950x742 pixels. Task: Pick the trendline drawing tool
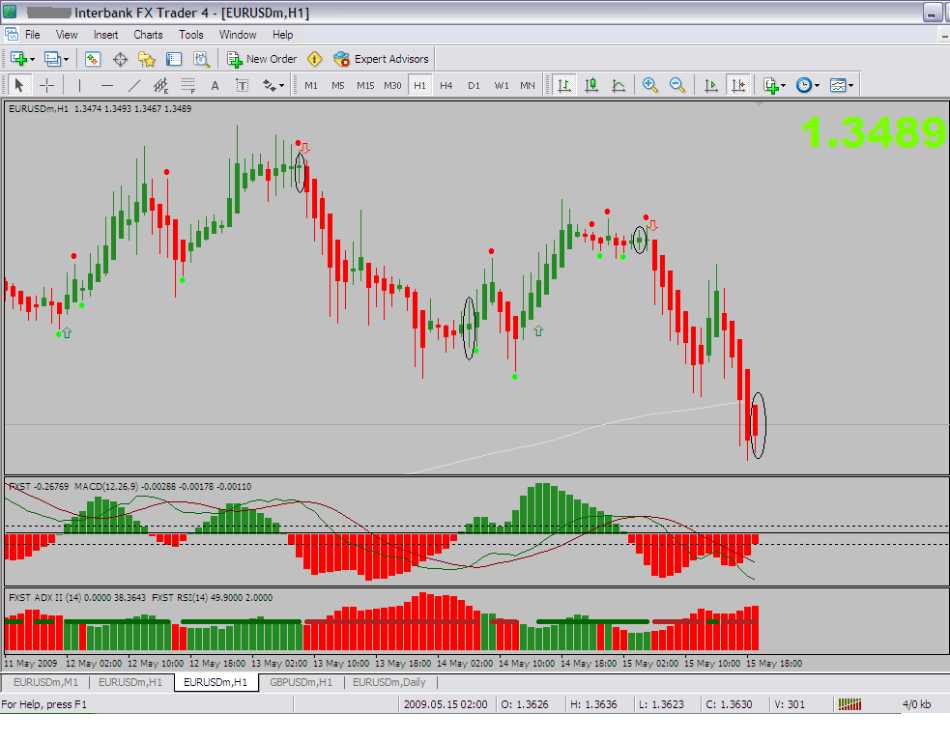click(134, 86)
